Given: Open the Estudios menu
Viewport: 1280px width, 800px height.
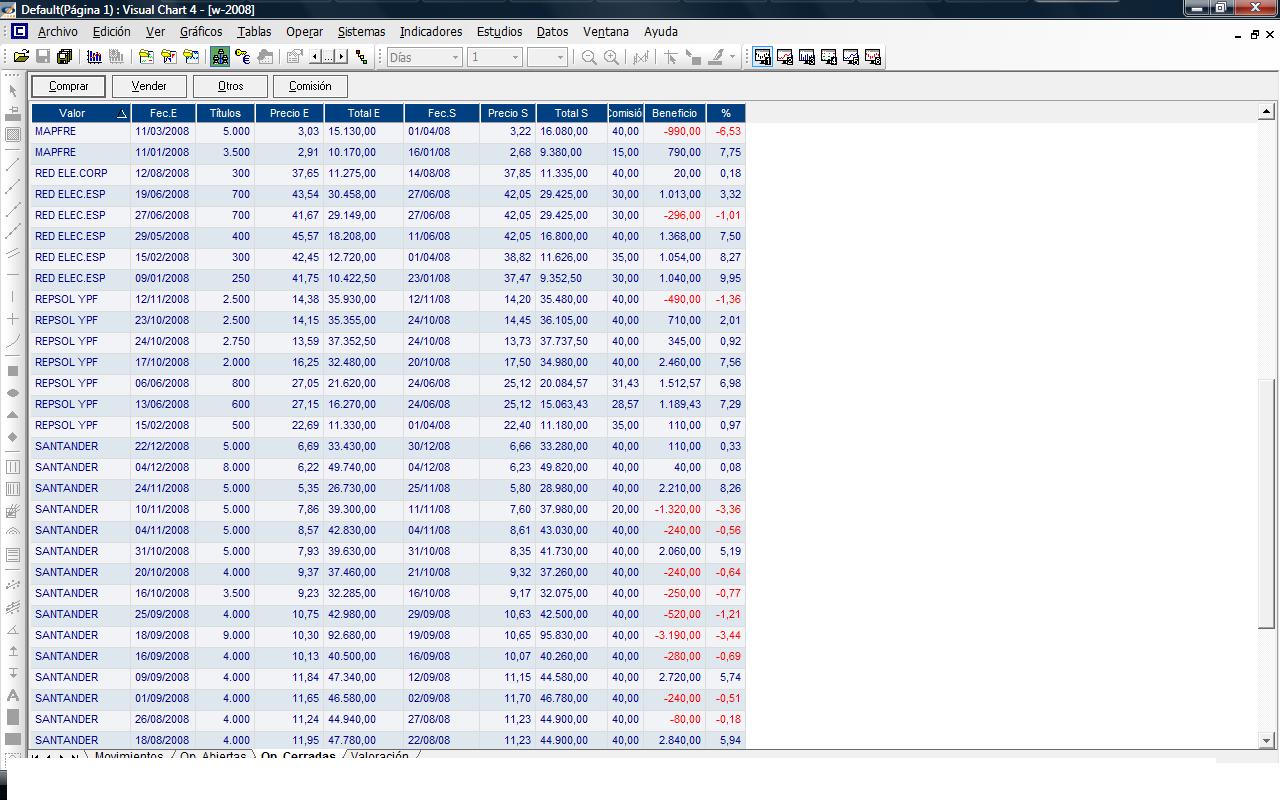Looking at the screenshot, I should click(x=500, y=32).
